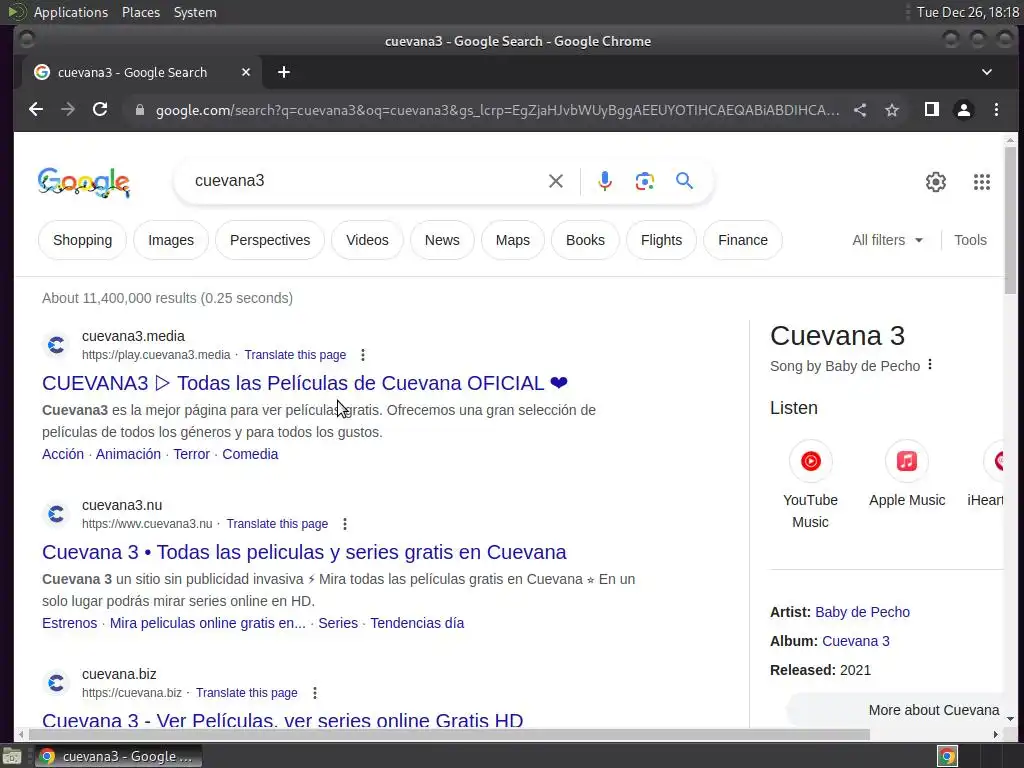Expand the tab search dropdown
The height and width of the screenshot is (768, 1024).
[x=987, y=72]
